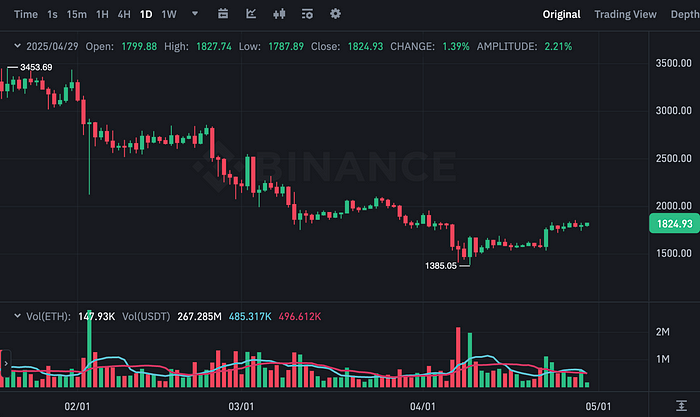Click the 1500.00 price axis label

(x=673, y=253)
